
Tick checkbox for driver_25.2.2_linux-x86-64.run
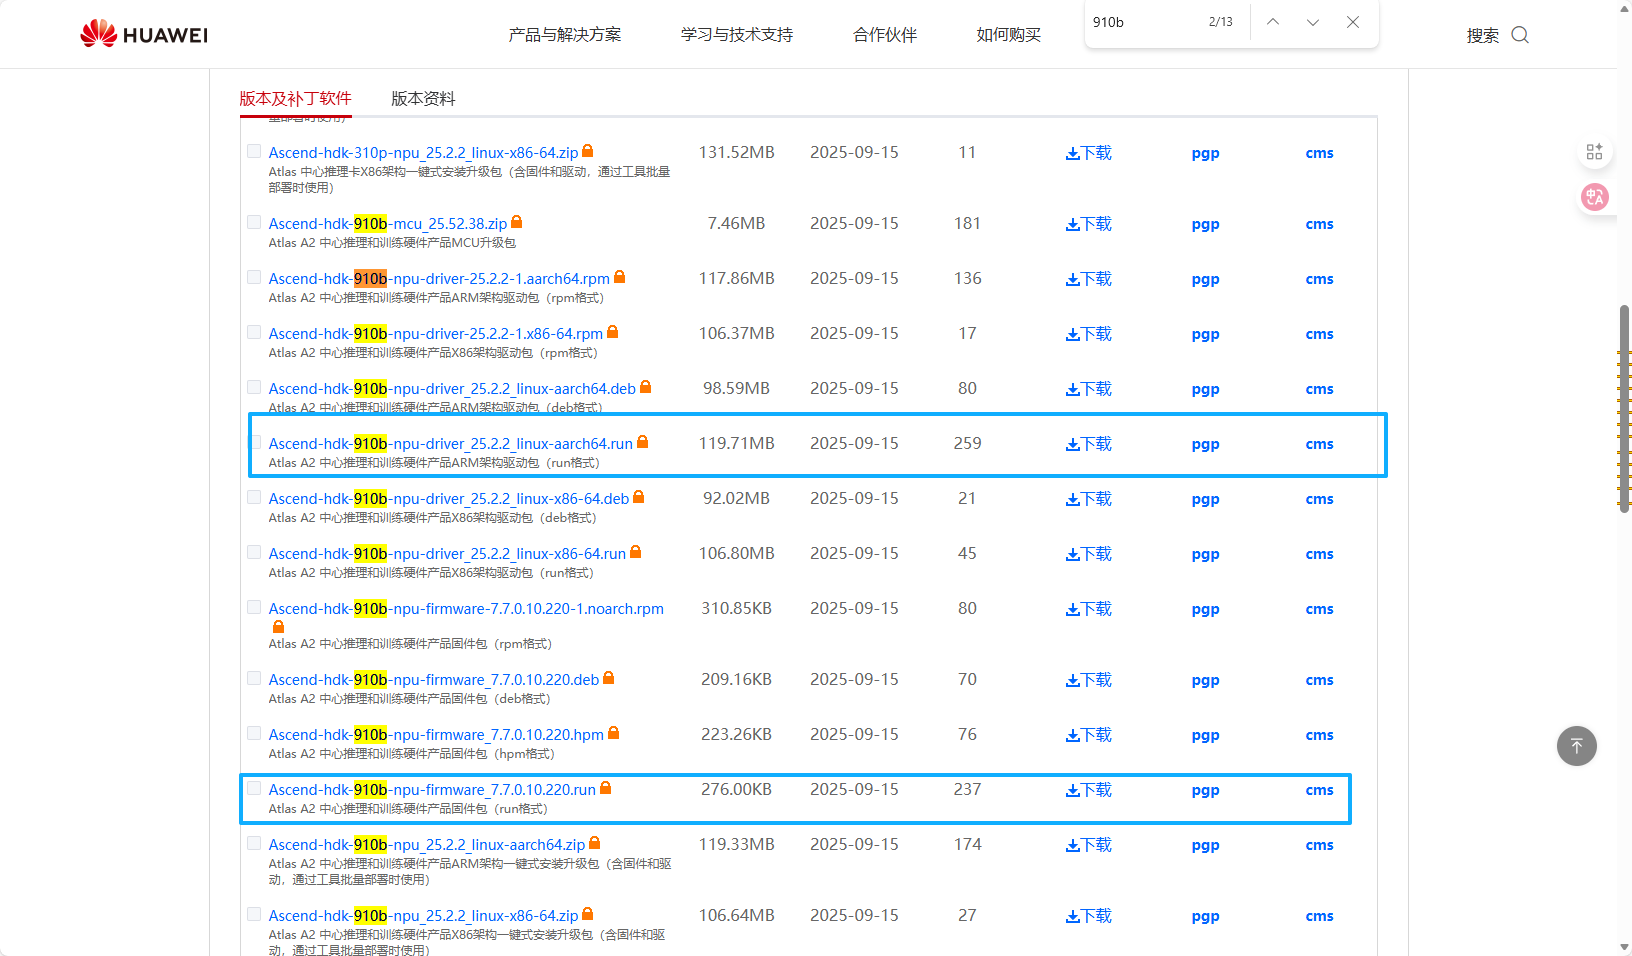[254, 552]
